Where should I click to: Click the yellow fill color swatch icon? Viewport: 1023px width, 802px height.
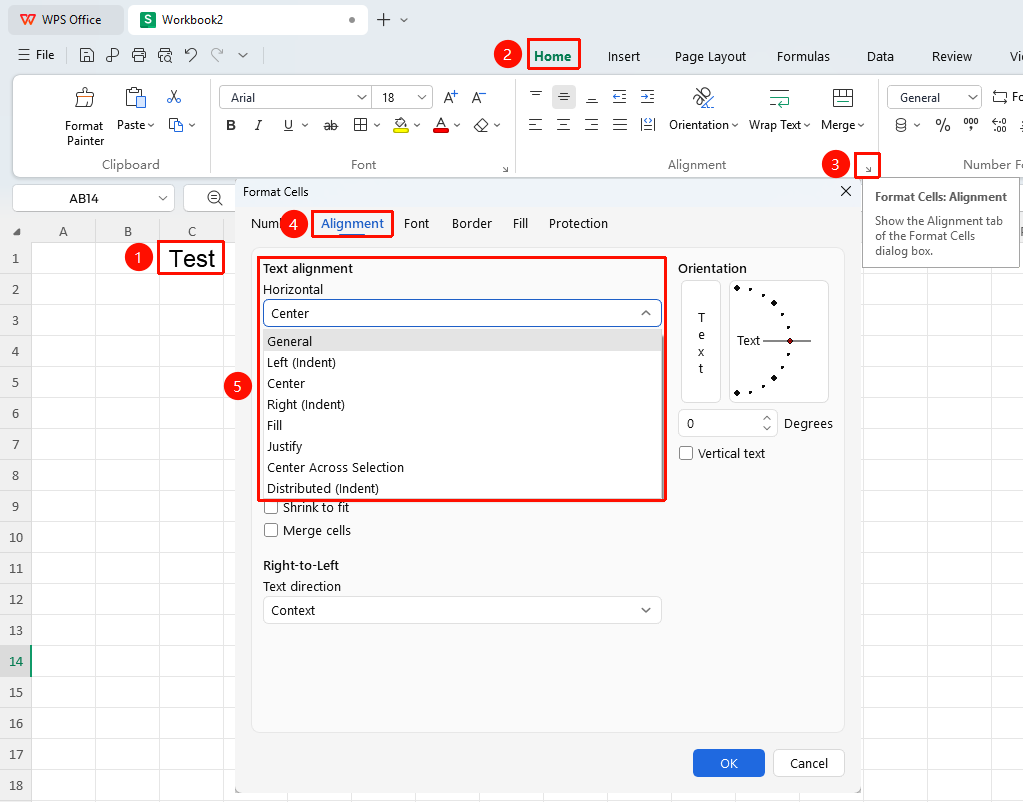401,125
